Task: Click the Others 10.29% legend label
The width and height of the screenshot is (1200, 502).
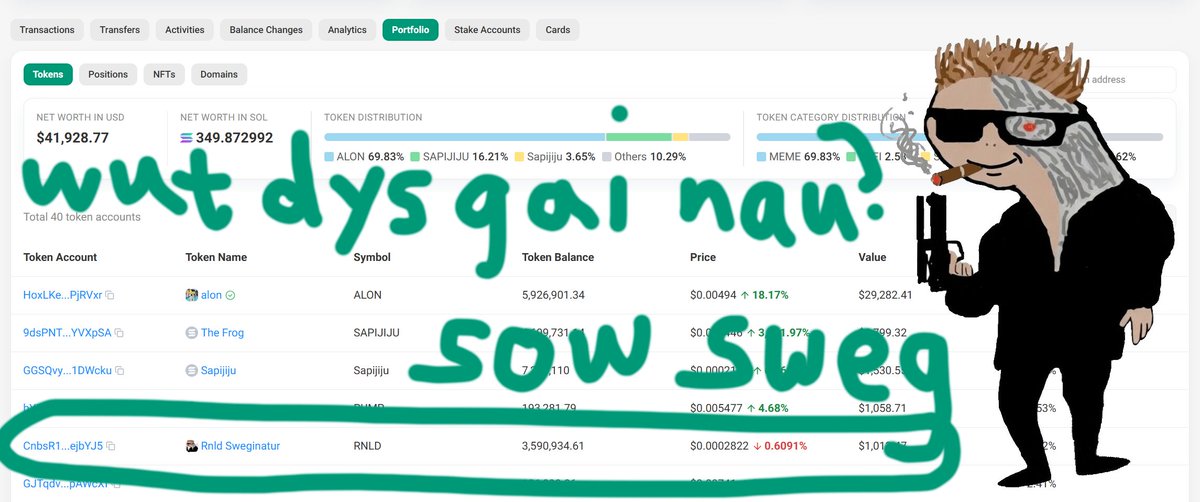Action: point(650,157)
